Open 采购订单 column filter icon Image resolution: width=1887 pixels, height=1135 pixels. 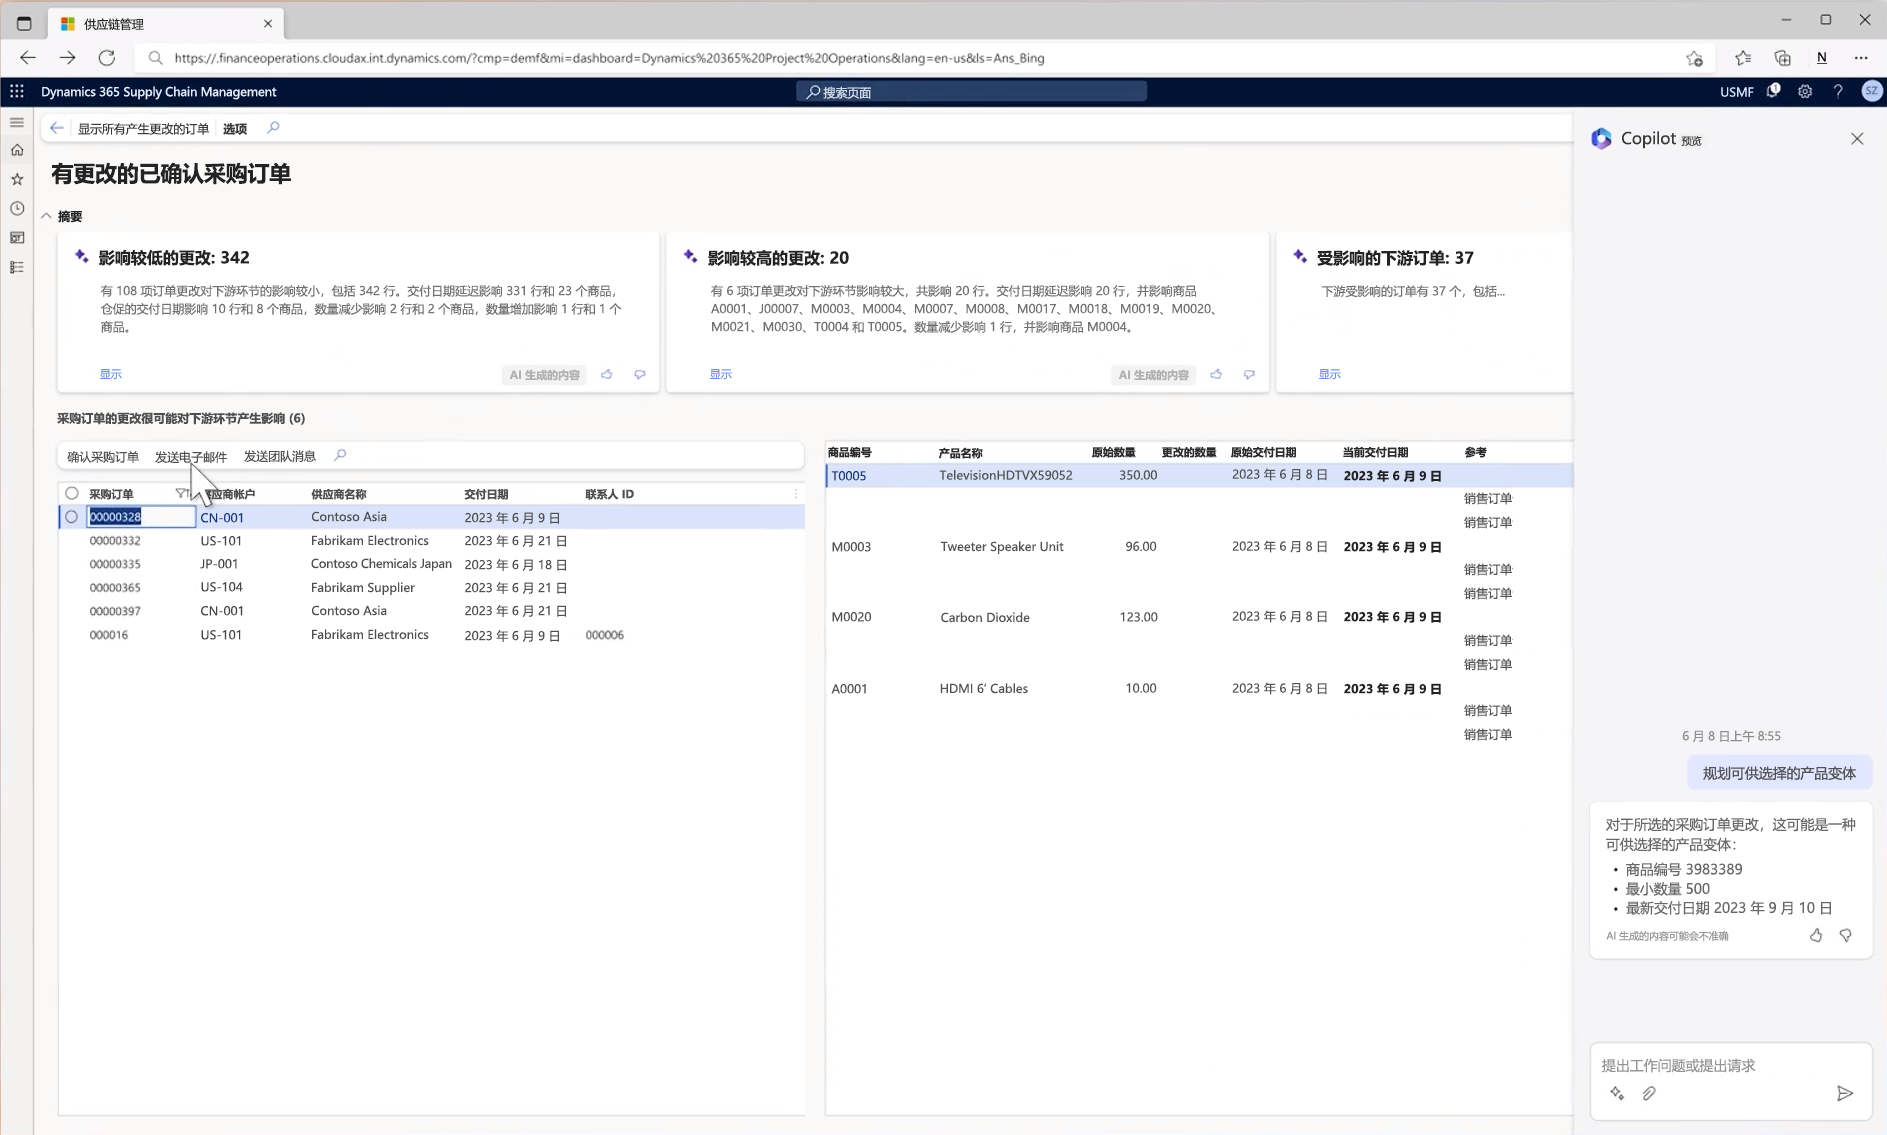pos(181,493)
